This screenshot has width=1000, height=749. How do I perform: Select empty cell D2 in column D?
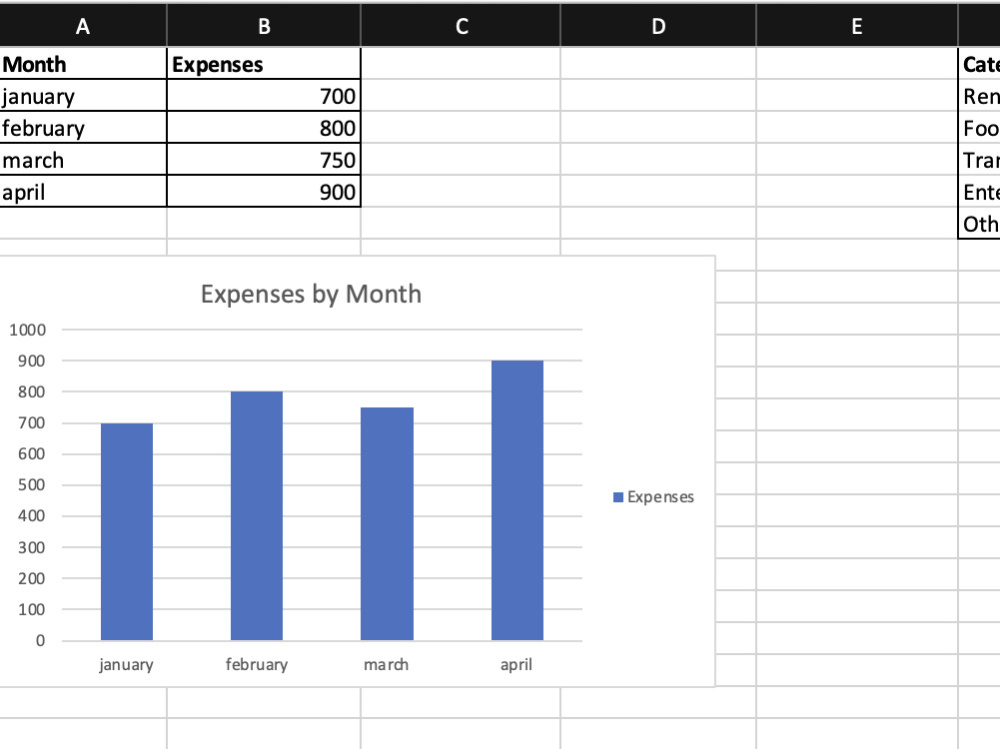coord(658,96)
